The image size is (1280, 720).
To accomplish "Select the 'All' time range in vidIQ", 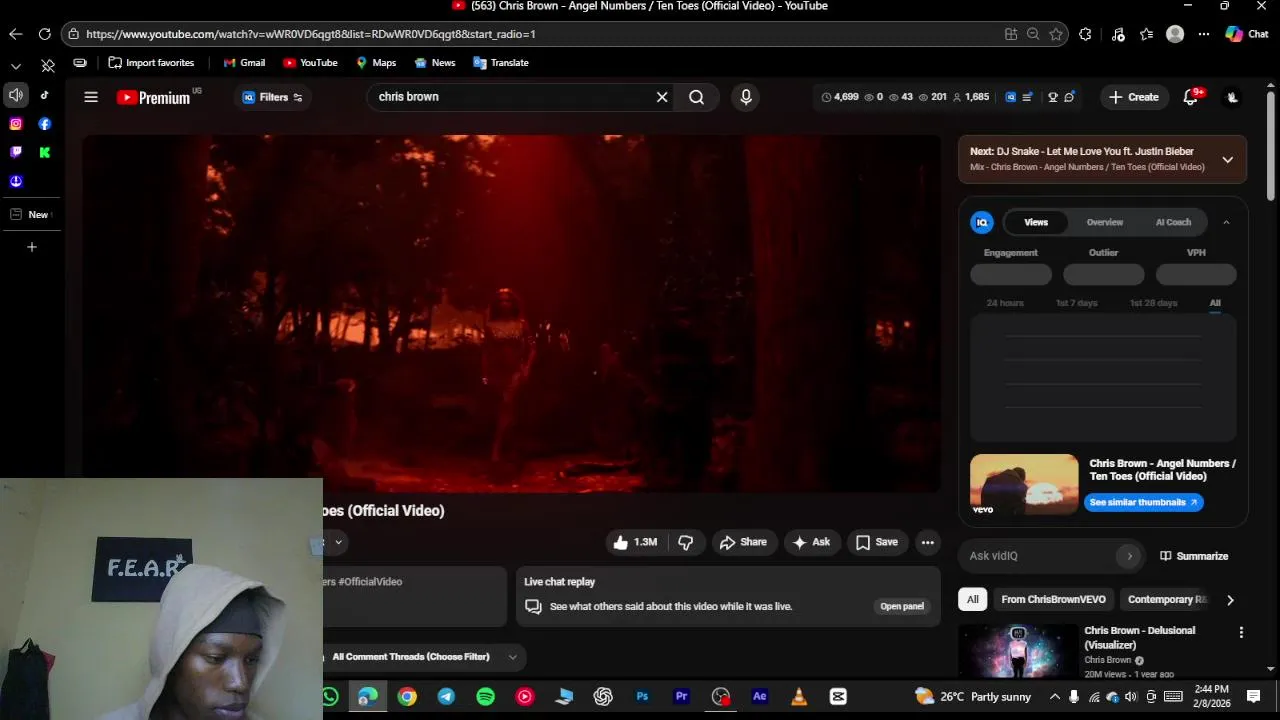I will point(1215,303).
